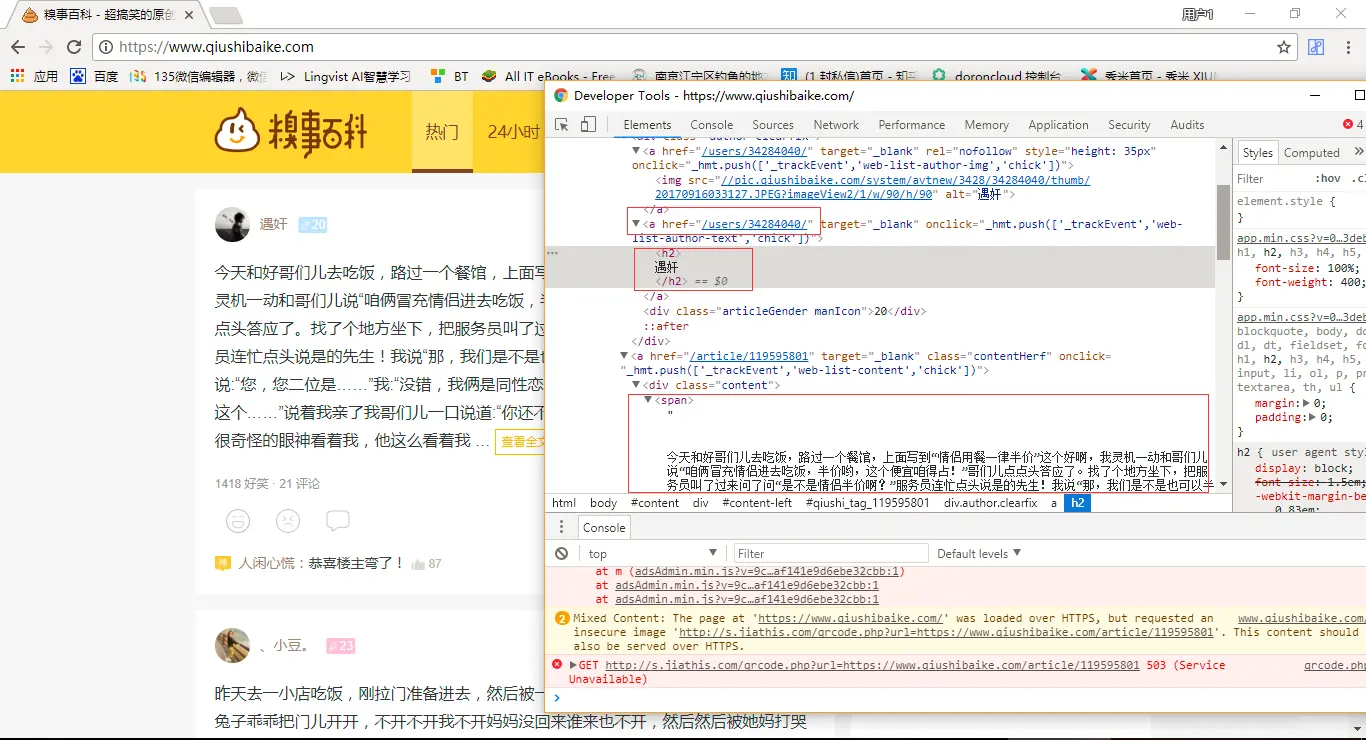Clear the console with the ban icon
This screenshot has height=740, width=1366.
562,553
